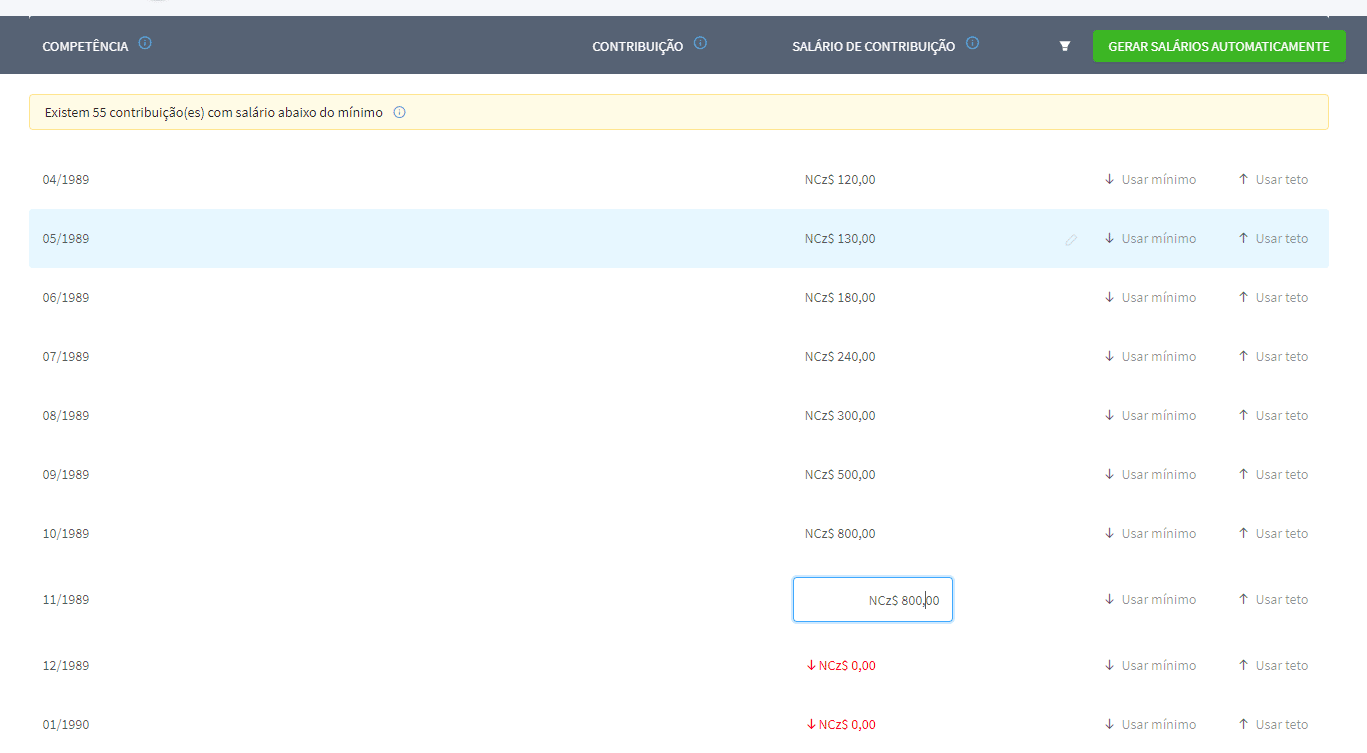Click Usar teto on the 08/1989 row
This screenshot has height=753, width=1367.
click(x=1273, y=416)
